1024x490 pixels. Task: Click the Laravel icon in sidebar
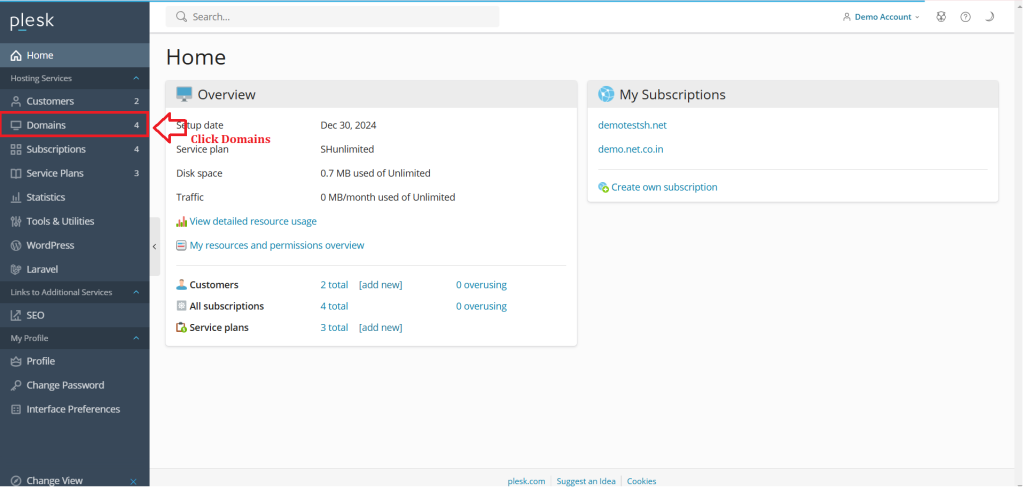(16, 269)
